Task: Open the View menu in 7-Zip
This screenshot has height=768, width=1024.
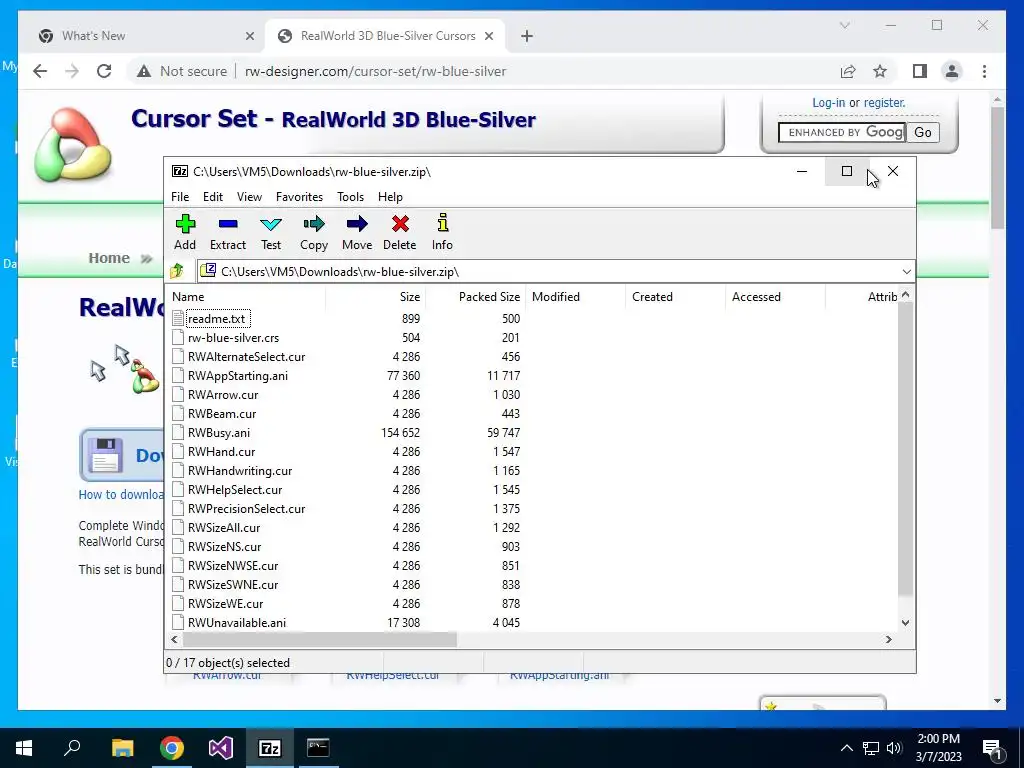Action: pos(249,197)
